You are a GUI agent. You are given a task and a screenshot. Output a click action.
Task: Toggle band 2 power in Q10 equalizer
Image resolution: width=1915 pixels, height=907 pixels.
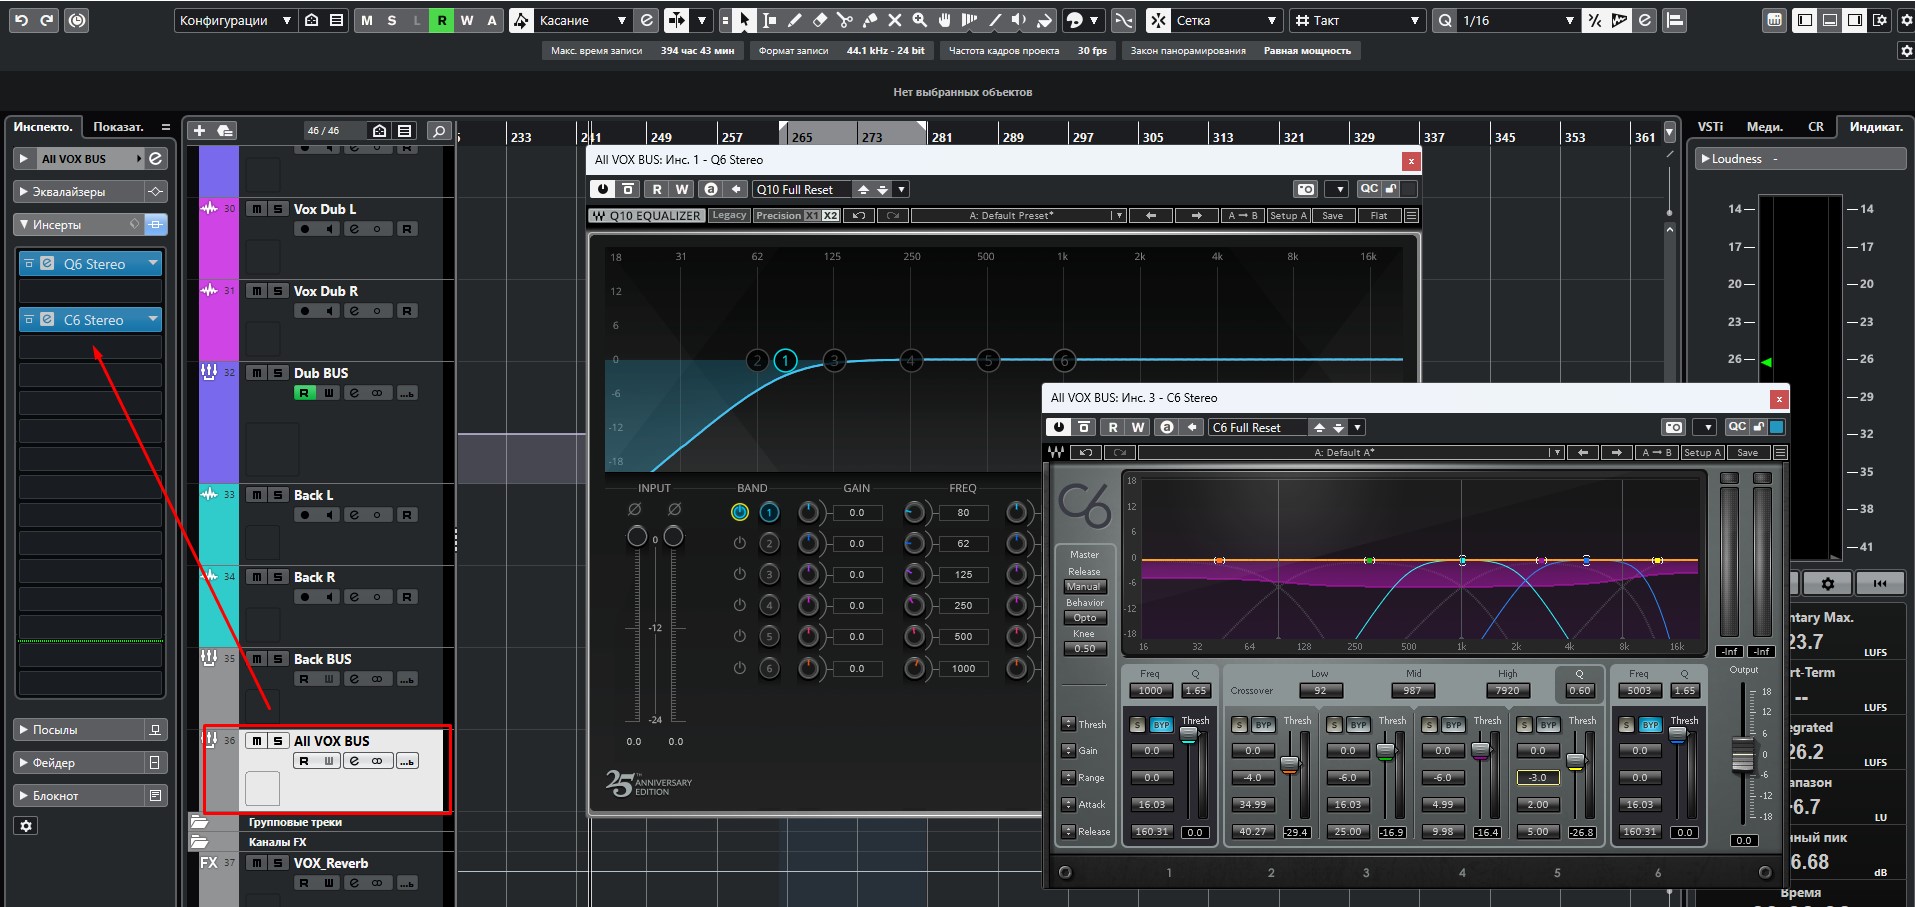(739, 543)
